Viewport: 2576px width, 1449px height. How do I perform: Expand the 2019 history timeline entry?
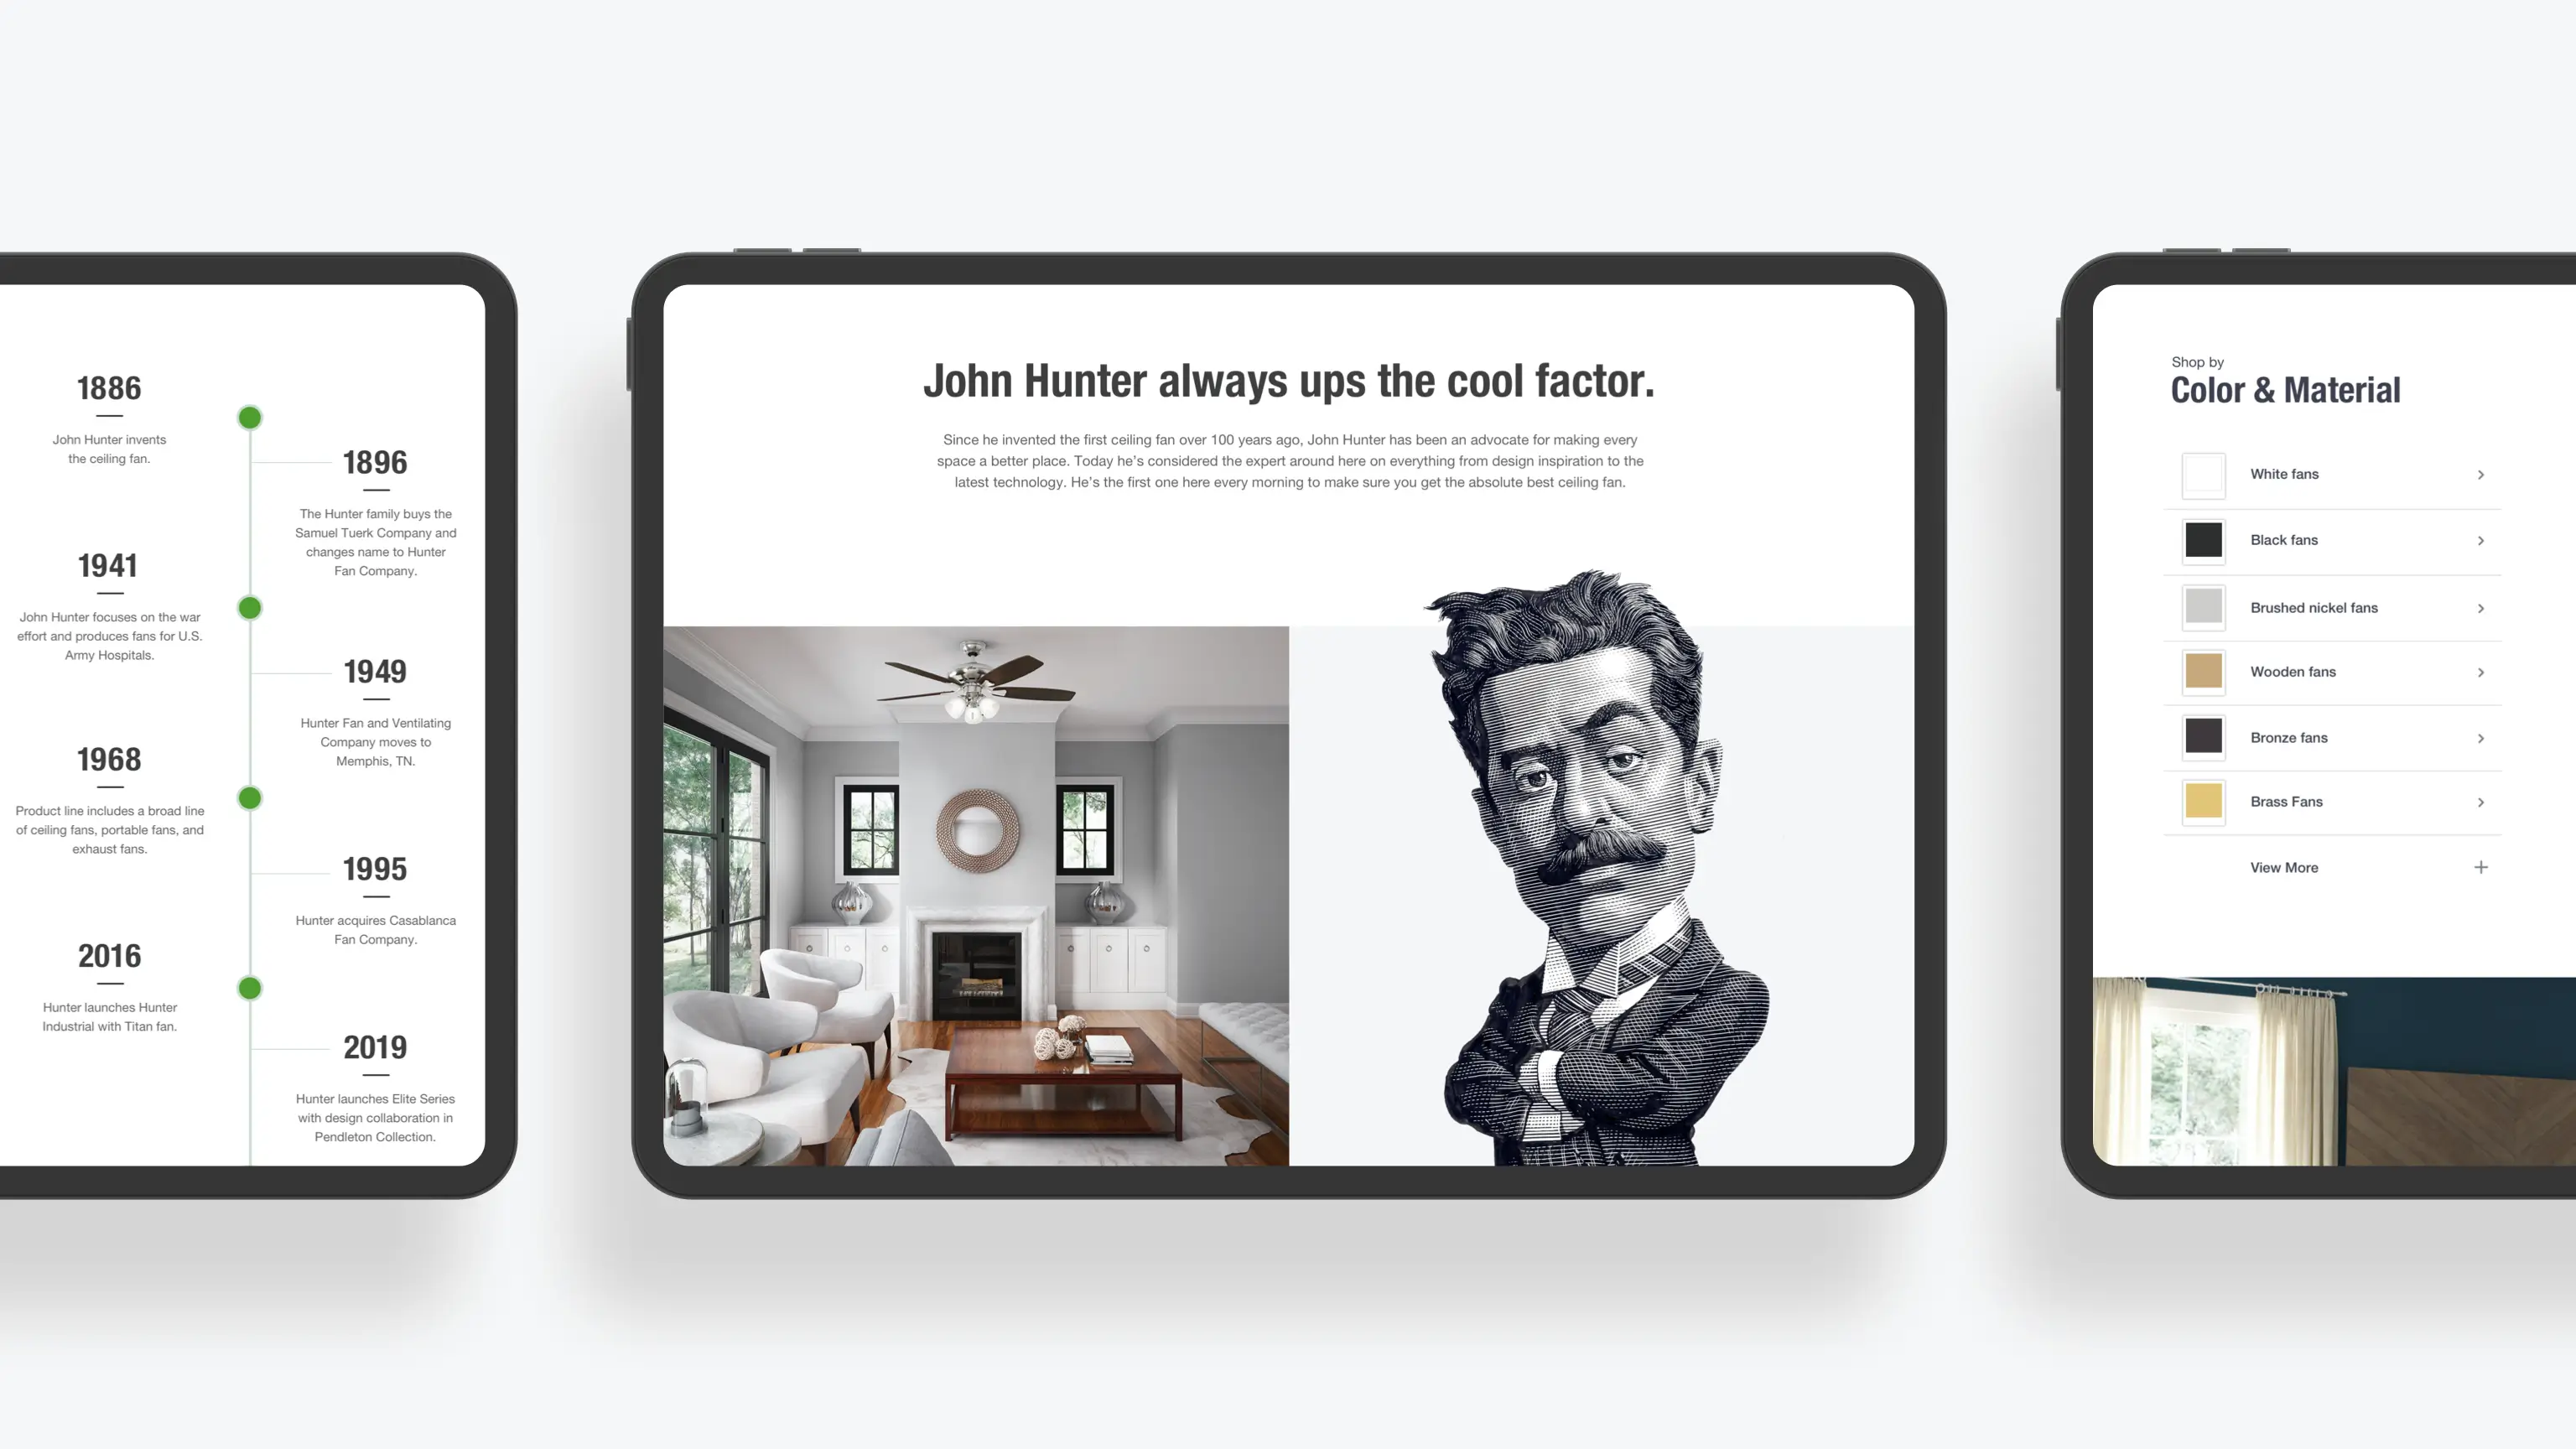[373, 1047]
